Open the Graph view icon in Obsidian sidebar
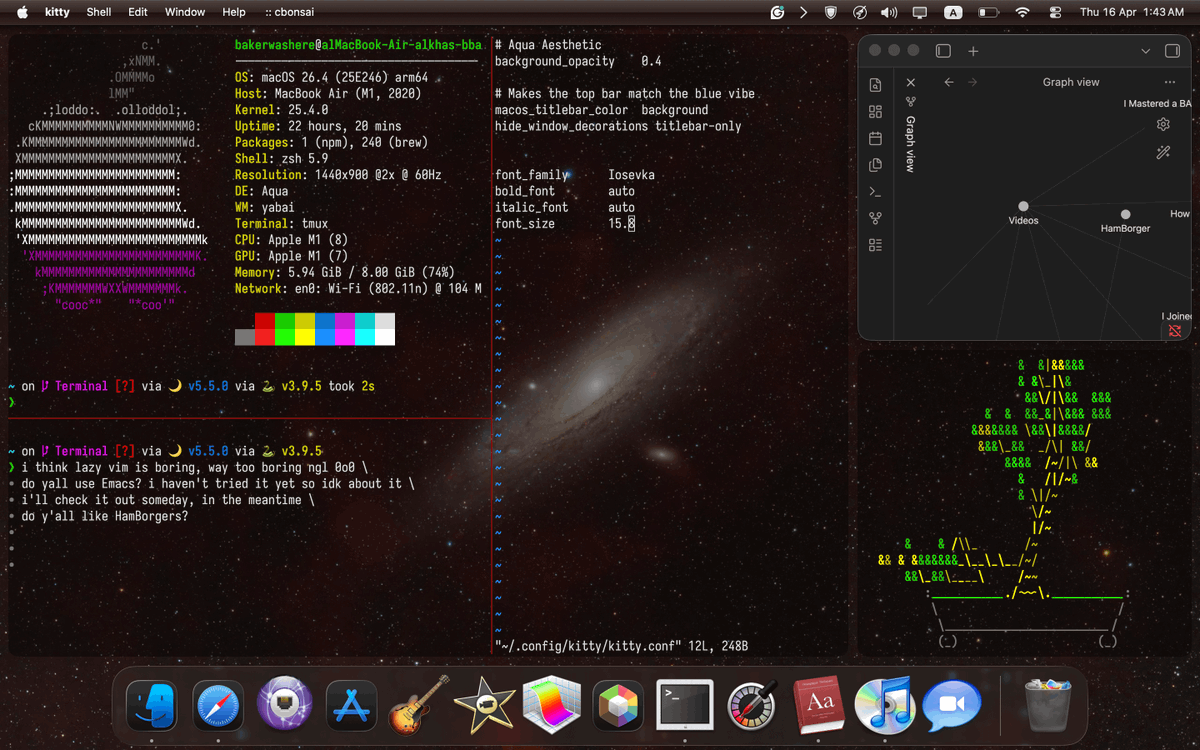Viewport: 1200px width, 750px height. coord(875,216)
